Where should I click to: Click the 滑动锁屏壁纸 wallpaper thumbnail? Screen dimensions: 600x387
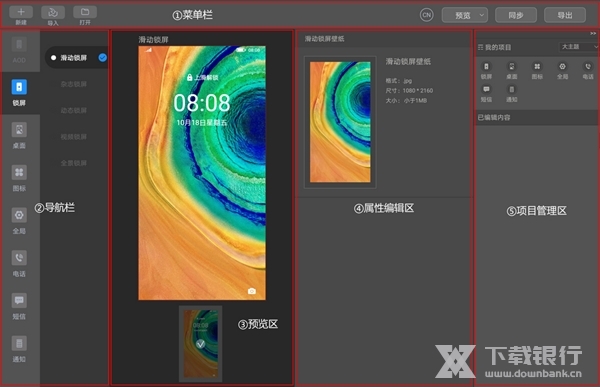tap(340, 122)
